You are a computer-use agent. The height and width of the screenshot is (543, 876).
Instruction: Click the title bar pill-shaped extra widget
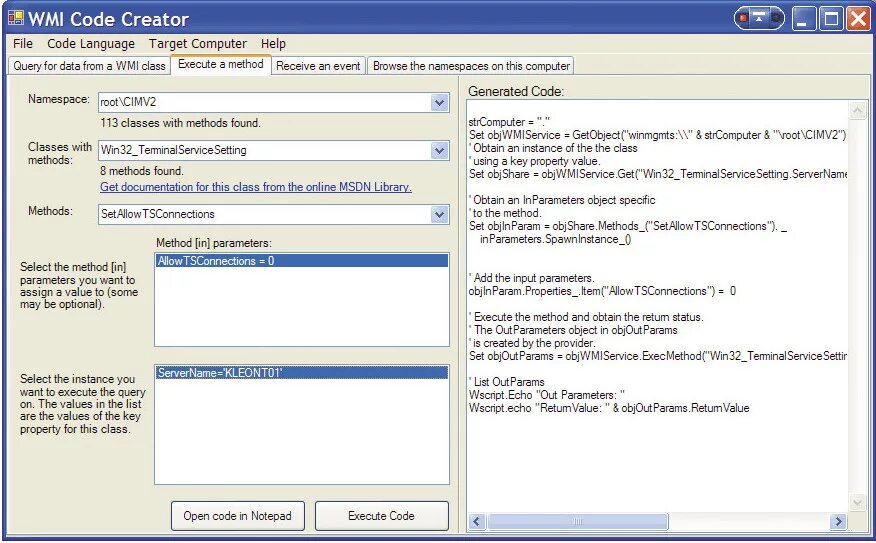[759, 18]
